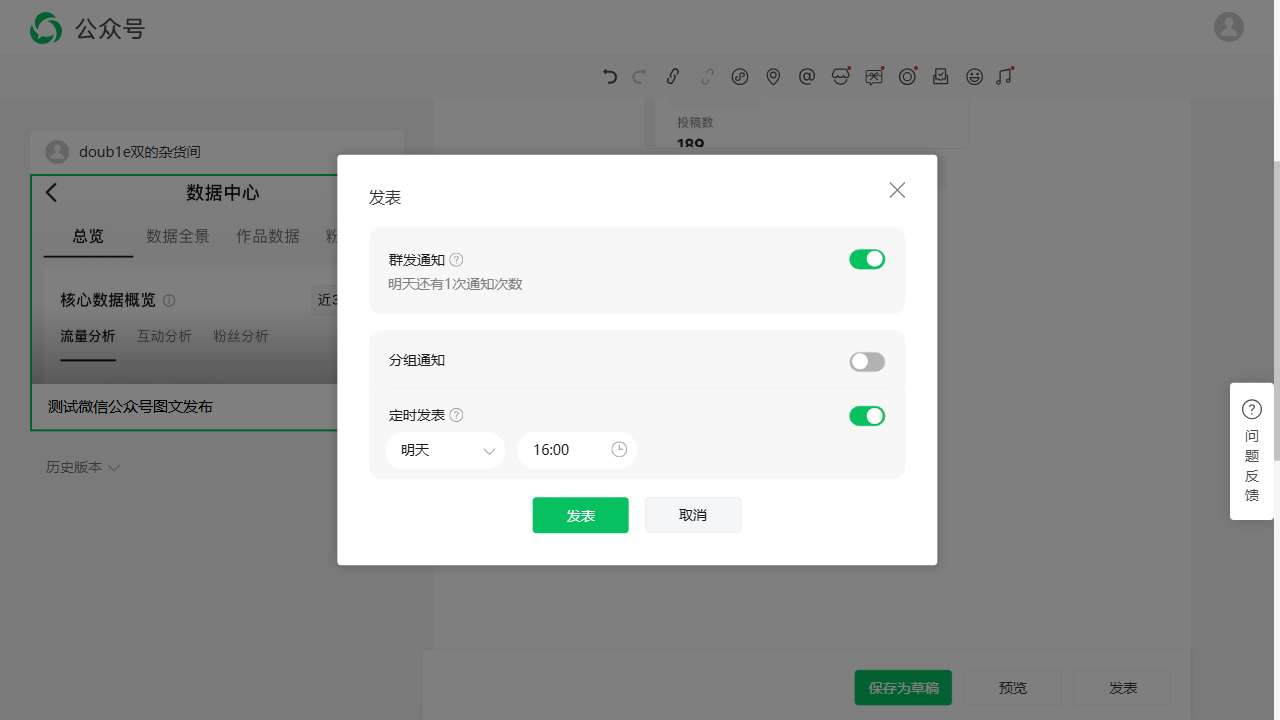This screenshot has height=720, width=1280.
Task: Enable the 分组通知 toggle
Action: (867, 362)
